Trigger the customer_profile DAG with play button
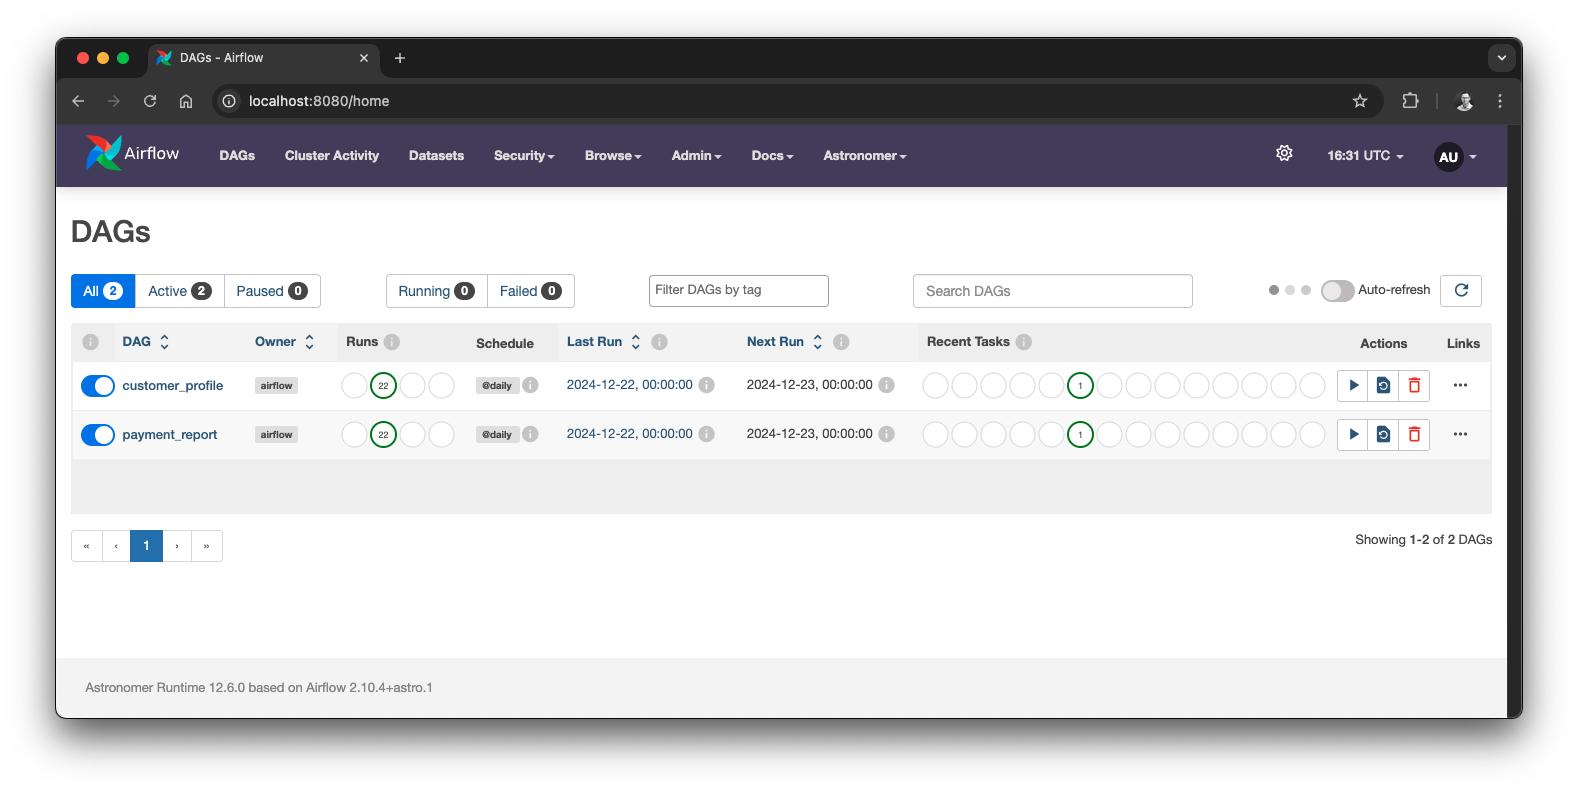The width and height of the screenshot is (1578, 792). (x=1352, y=385)
